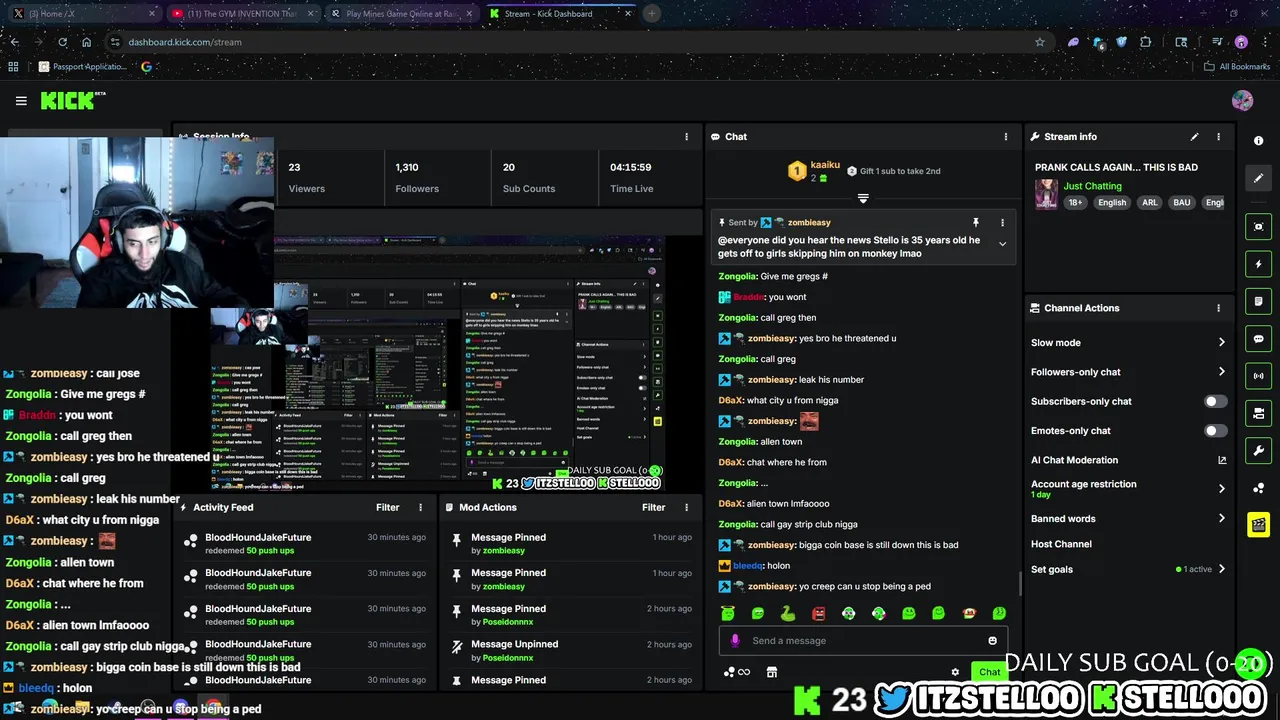
Task: Click the channel points infinity balance
Action: click(736, 672)
